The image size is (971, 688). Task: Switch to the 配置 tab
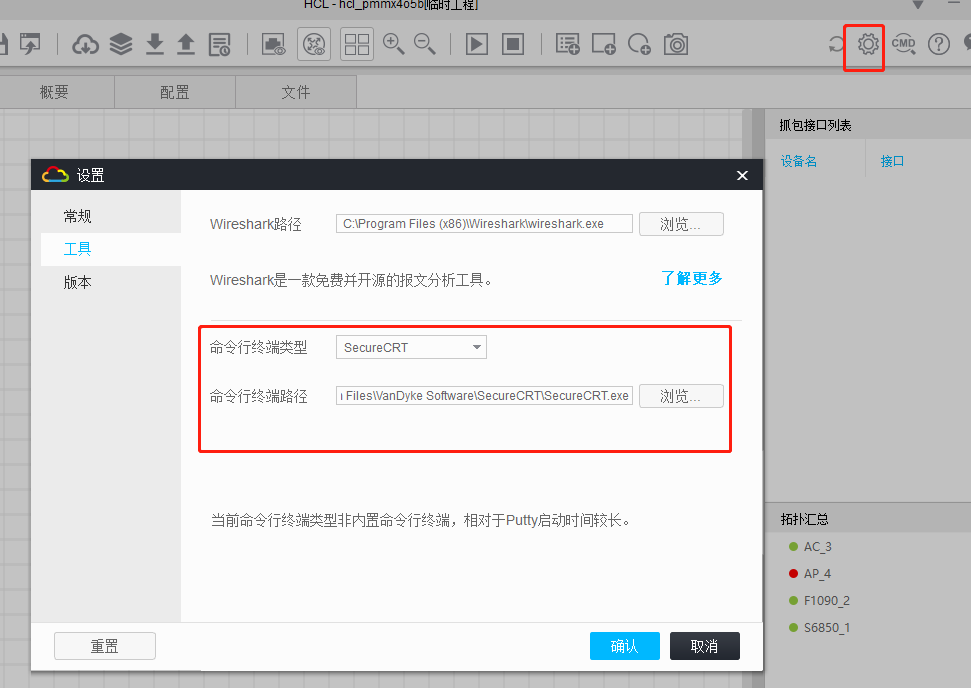[x=175, y=92]
